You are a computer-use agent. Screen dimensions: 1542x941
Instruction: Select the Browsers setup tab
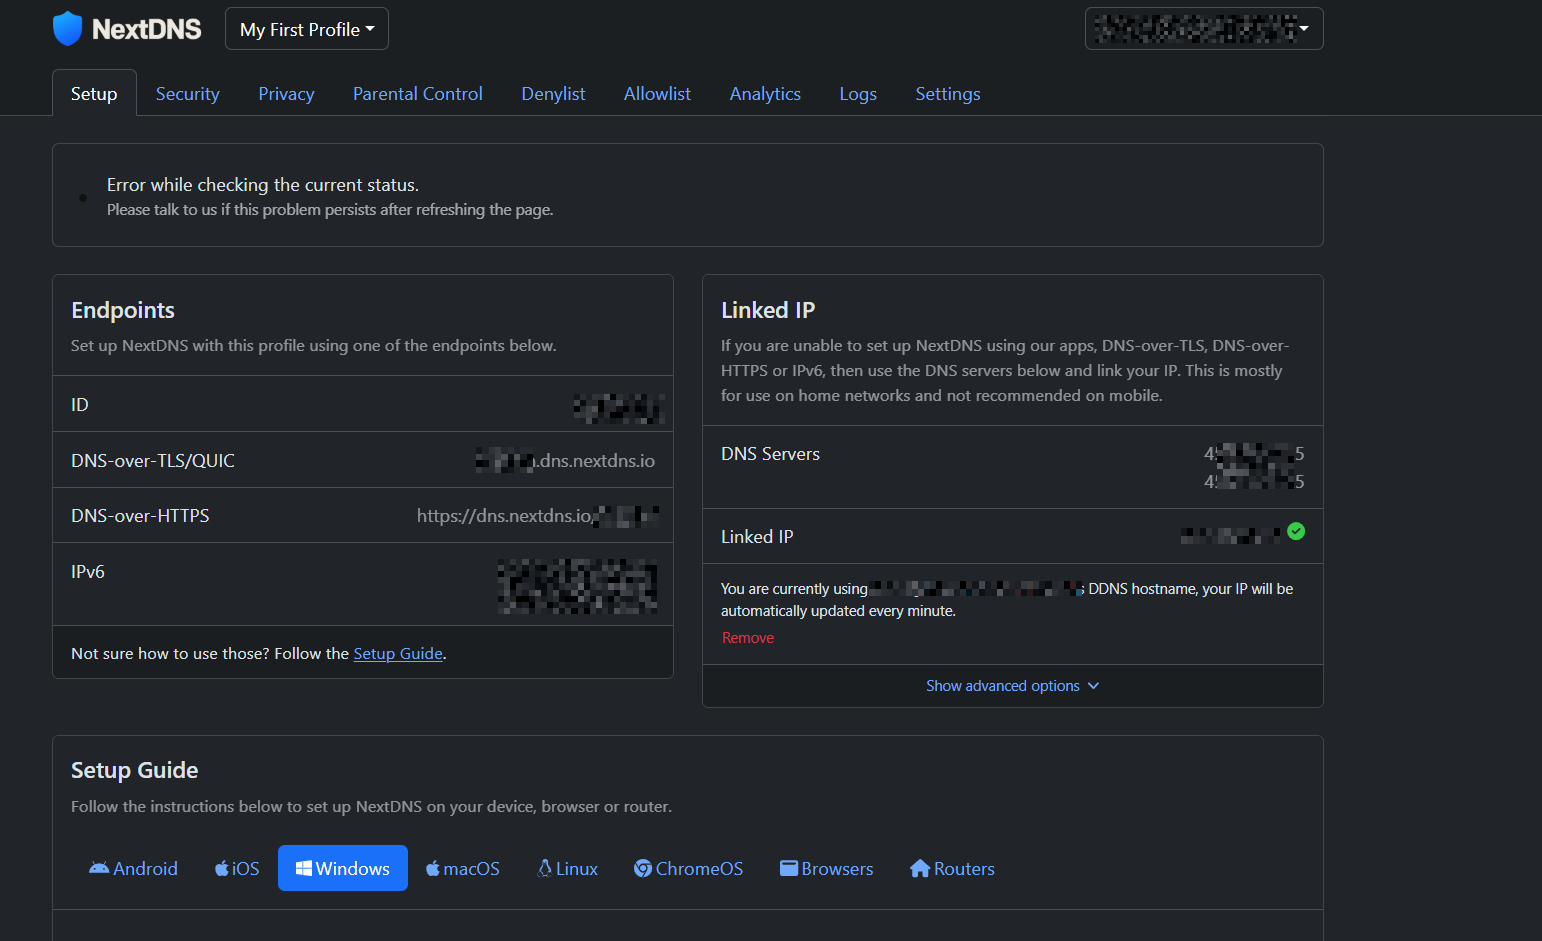pos(826,868)
